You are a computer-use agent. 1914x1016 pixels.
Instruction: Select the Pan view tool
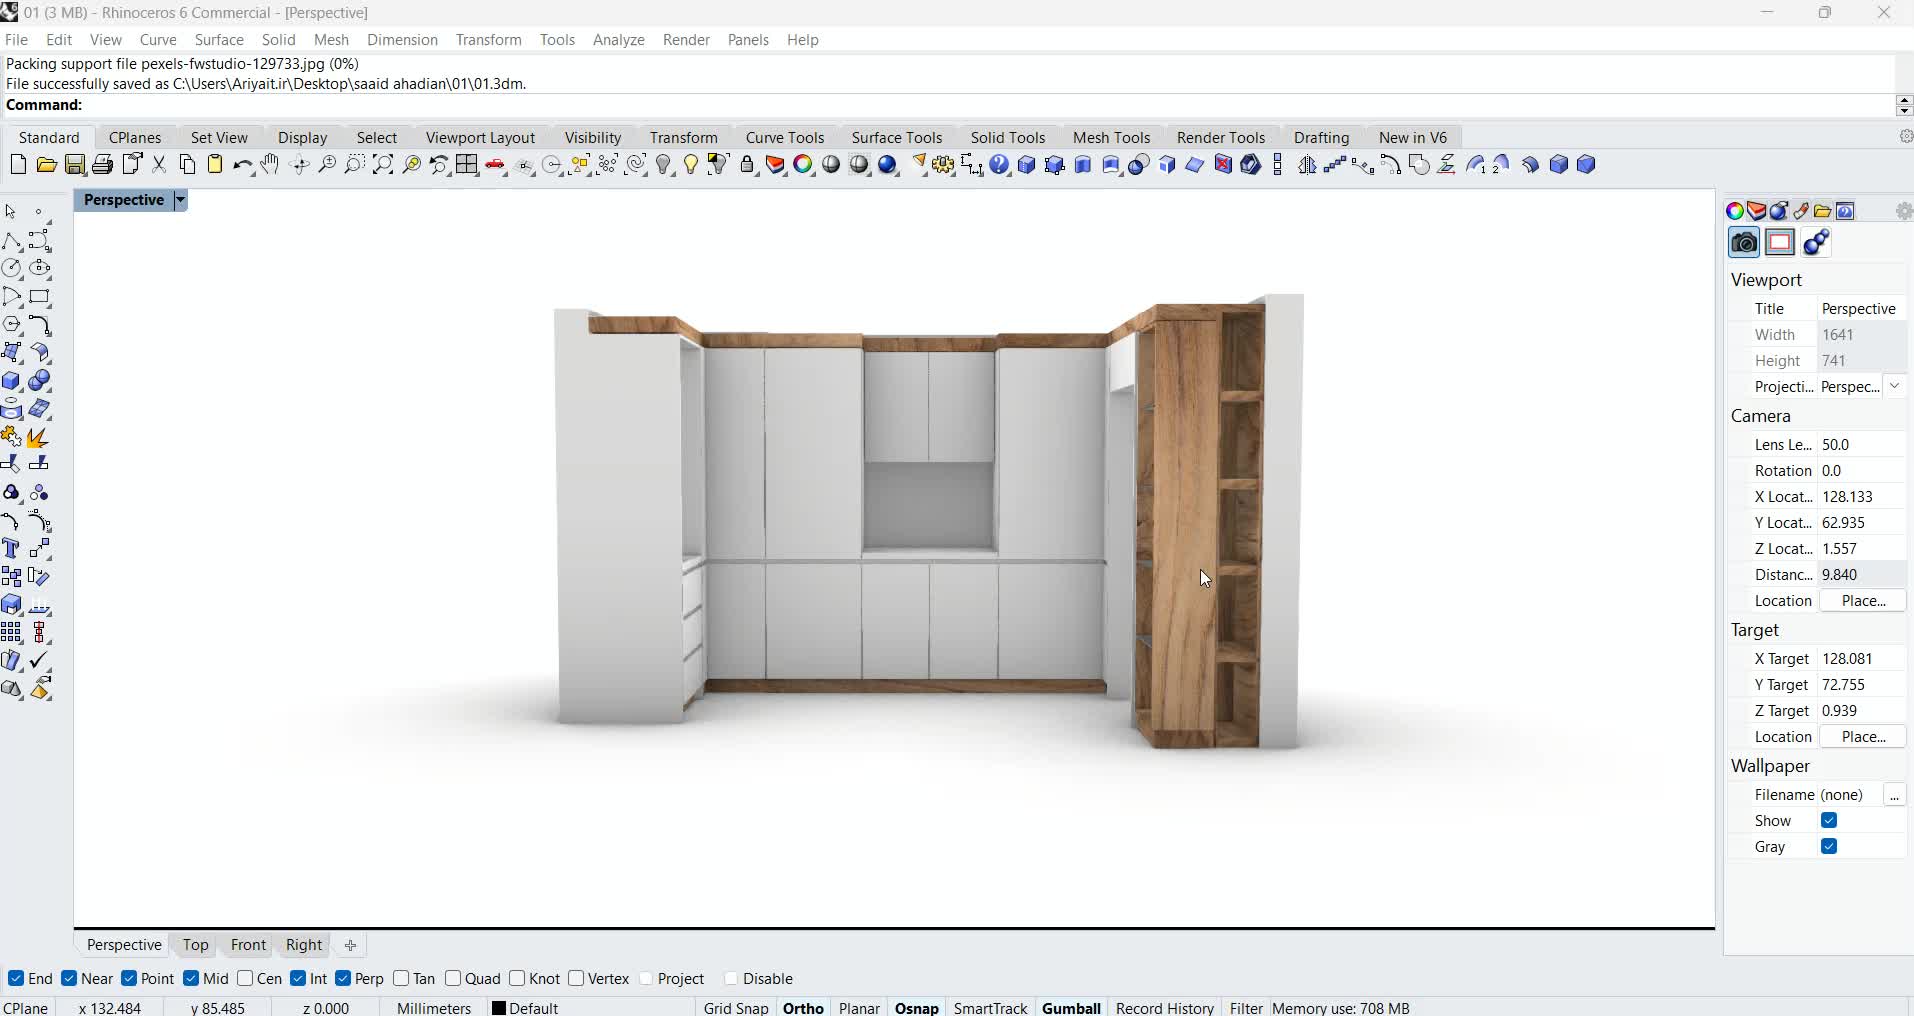pos(270,165)
